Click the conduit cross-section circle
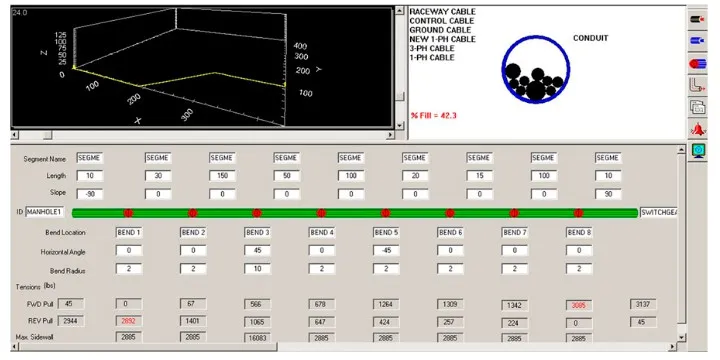720x360 pixels. click(x=535, y=69)
